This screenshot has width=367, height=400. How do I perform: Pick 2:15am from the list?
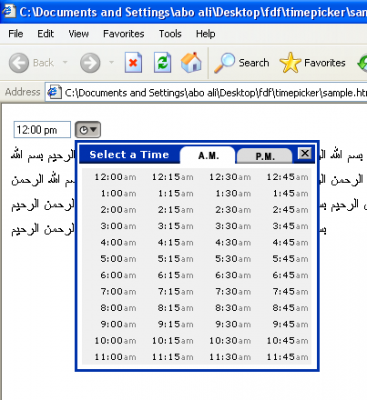[x=176, y=210]
